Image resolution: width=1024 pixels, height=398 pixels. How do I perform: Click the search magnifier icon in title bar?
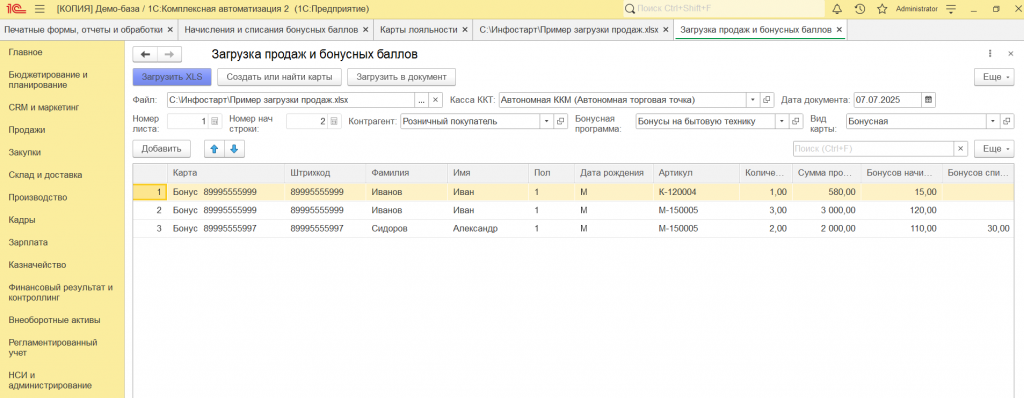pyautogui.click(x=630, y=9)
